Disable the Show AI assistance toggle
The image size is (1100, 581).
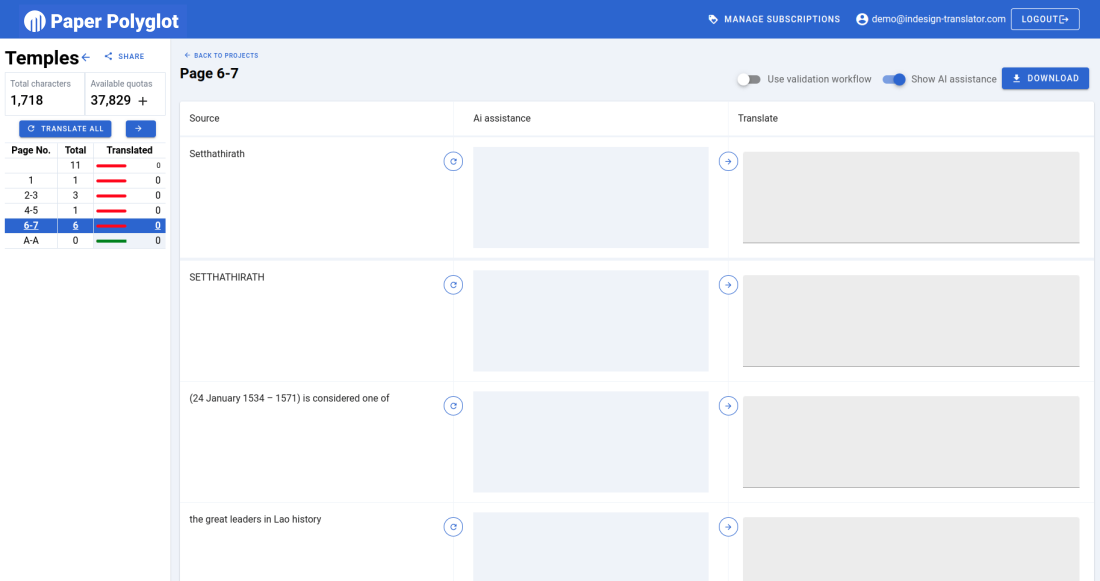coord(894,79)
